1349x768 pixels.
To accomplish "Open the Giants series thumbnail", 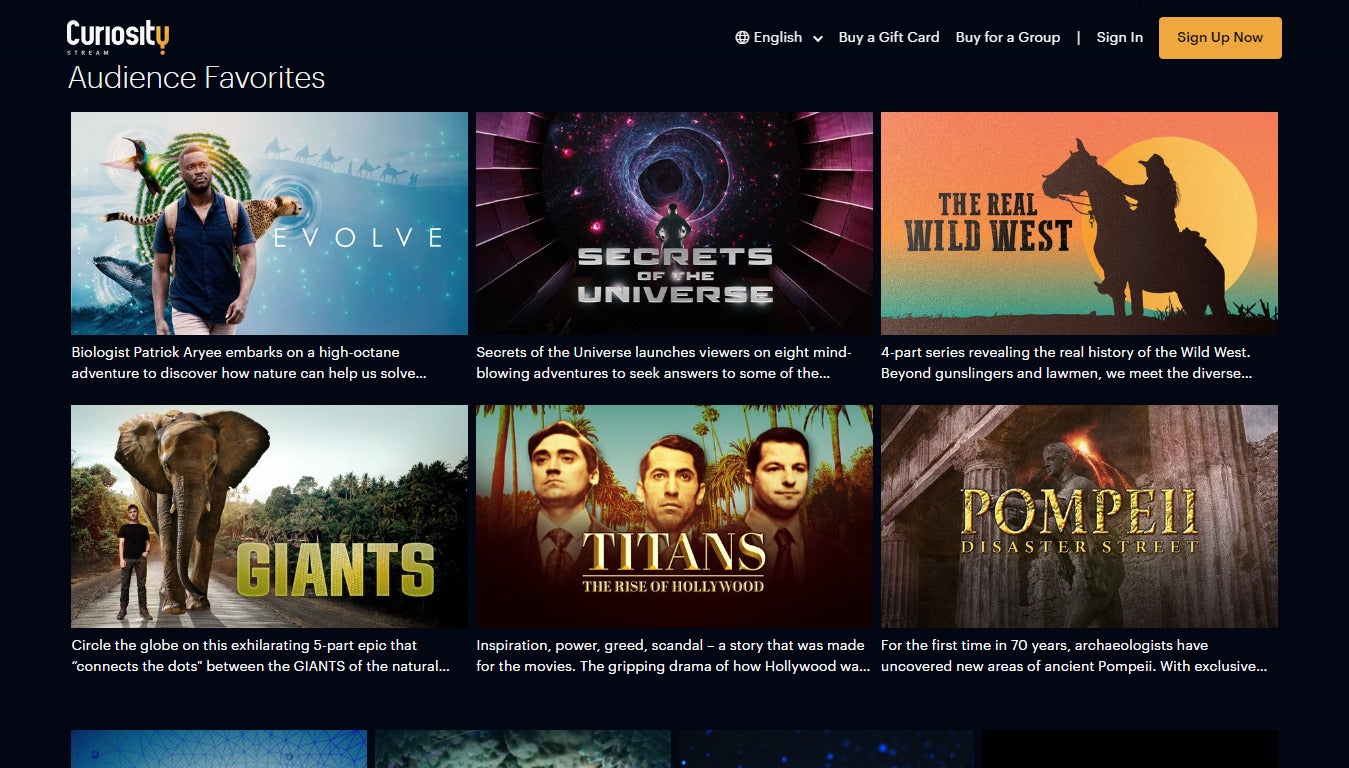I will (269, 516).
